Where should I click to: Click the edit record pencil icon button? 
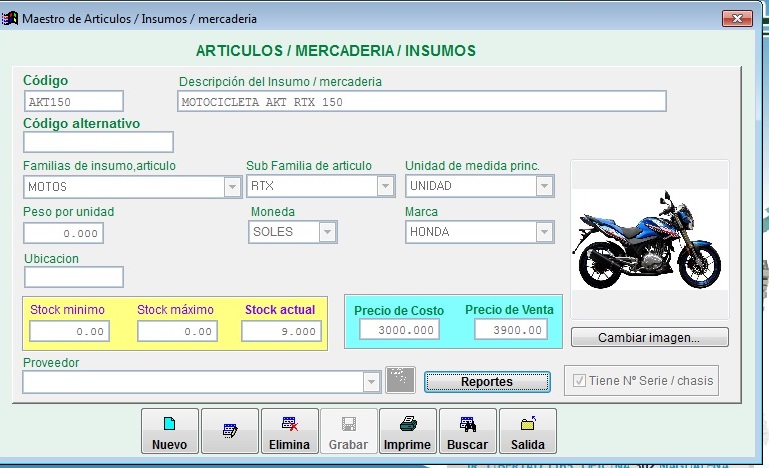tap(230, 432)
